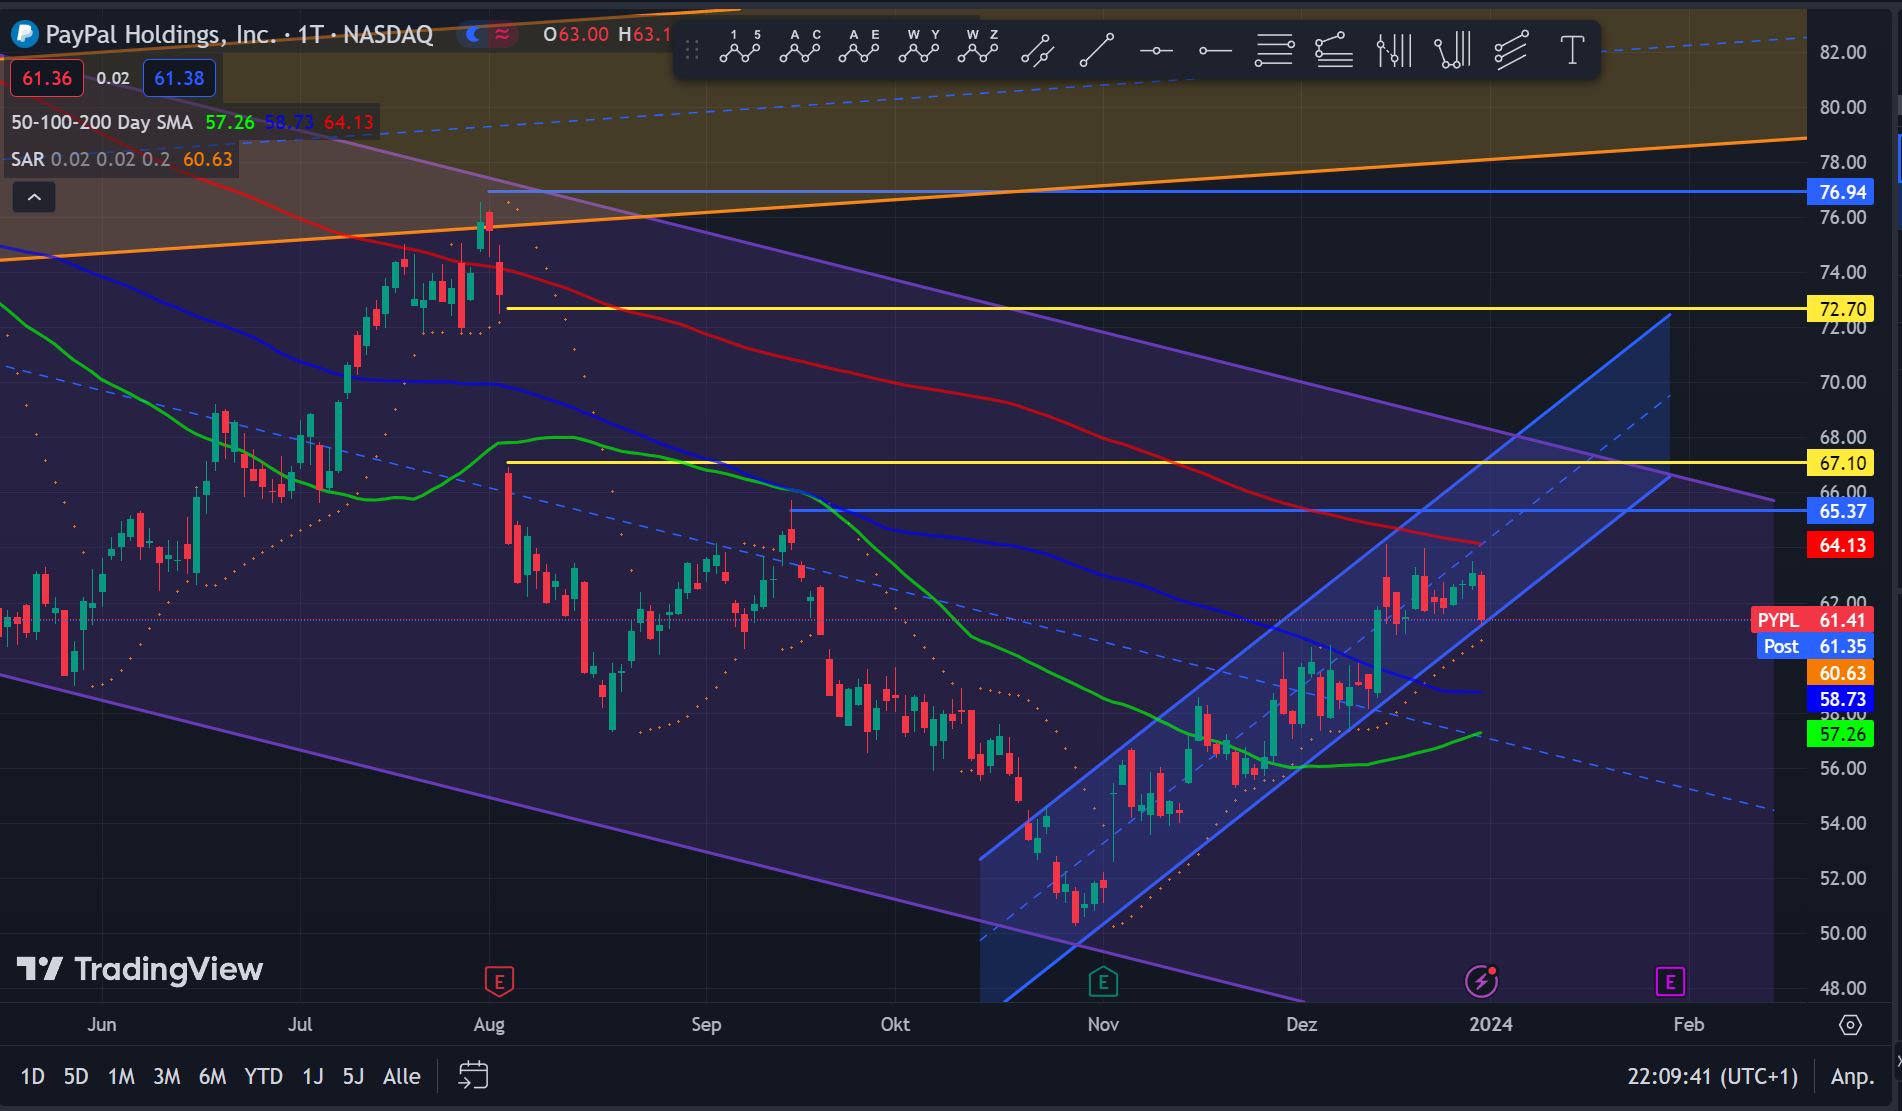
Task: Select the Trend Line drawing tool
Action: [1097, 49]
